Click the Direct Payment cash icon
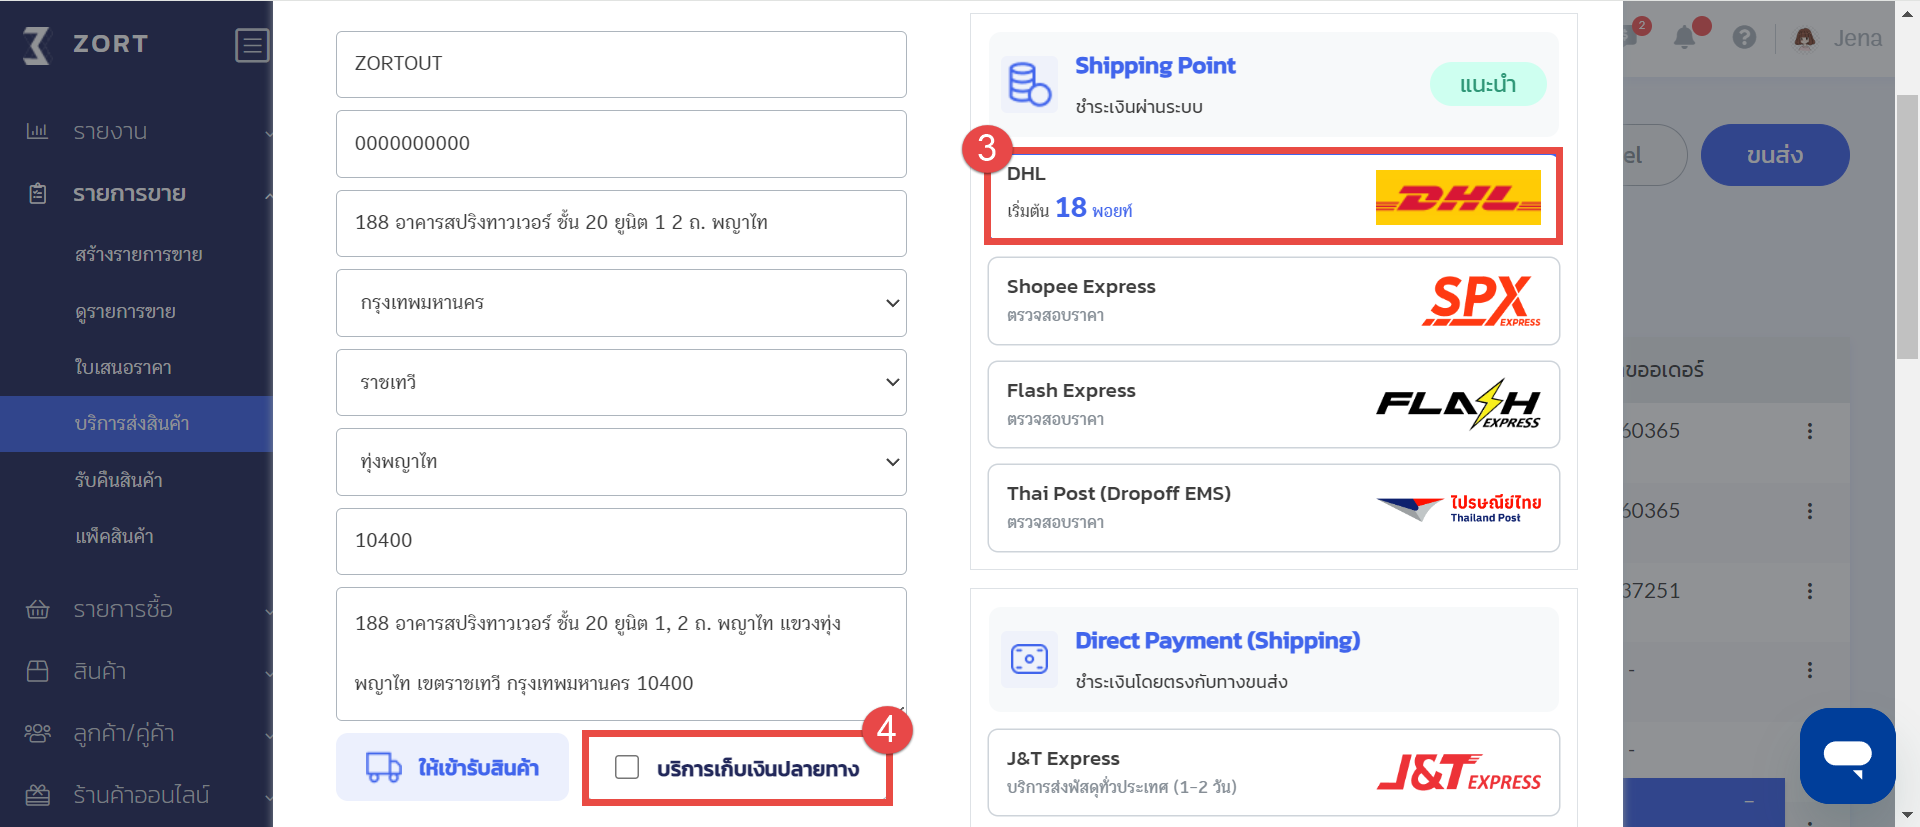The height and width of the screenshot is (827, 1920). [x=1029, y=659]
